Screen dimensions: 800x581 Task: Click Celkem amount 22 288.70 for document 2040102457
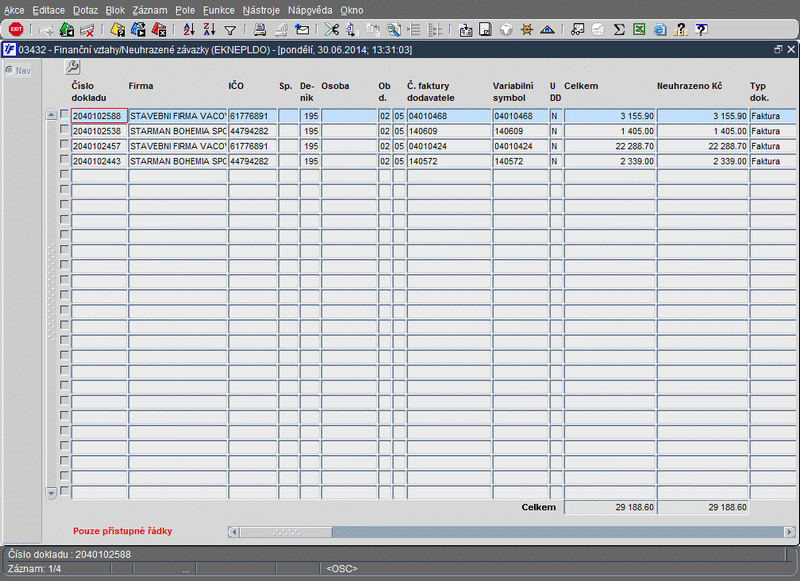point(609,146)
